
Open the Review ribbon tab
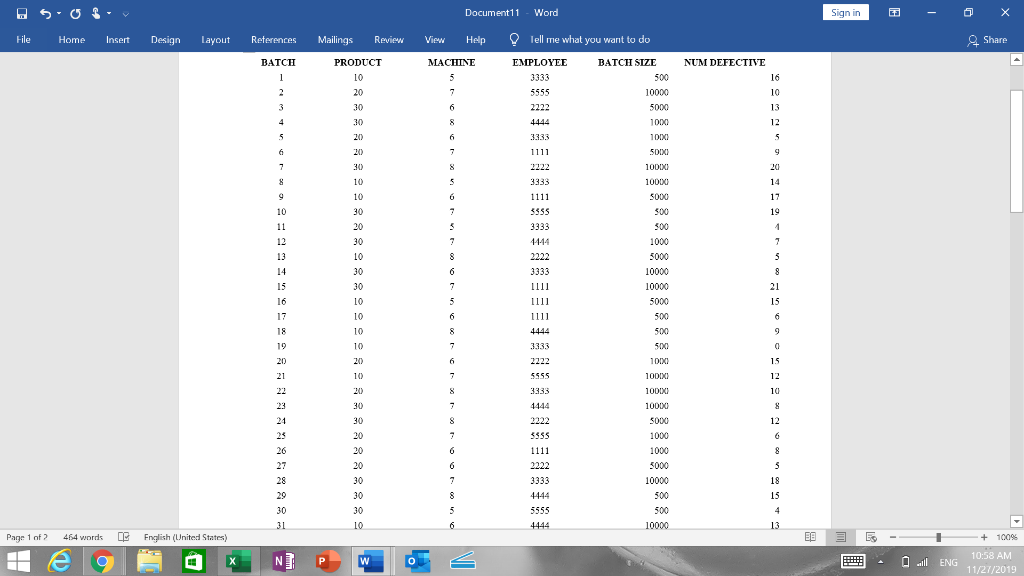[389, 39]
